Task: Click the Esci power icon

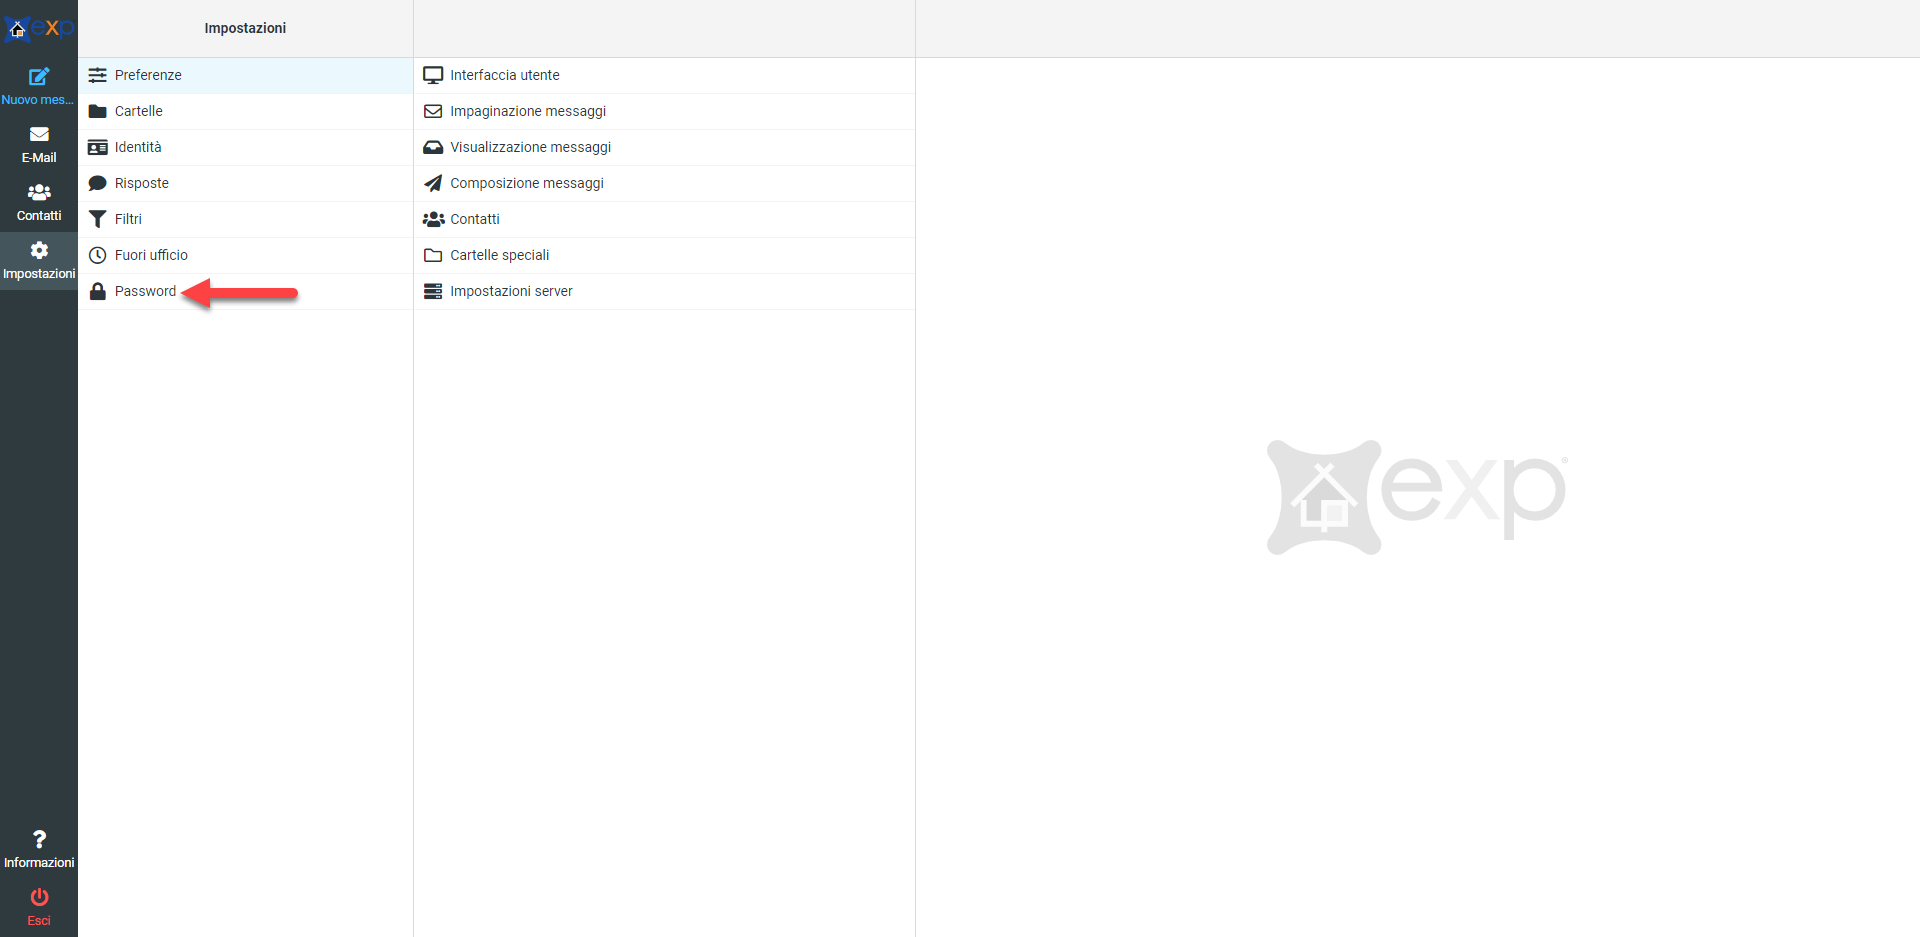Action: [x=39, y=897]
